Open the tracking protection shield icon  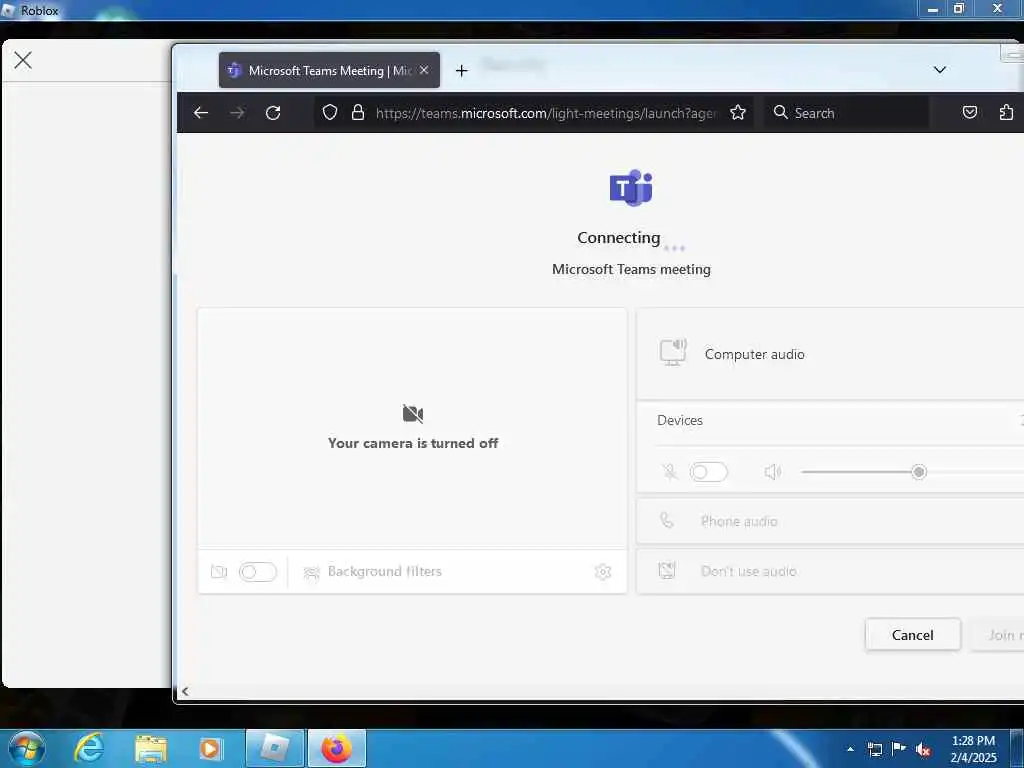pyautogui.click(x=330, y=112)
